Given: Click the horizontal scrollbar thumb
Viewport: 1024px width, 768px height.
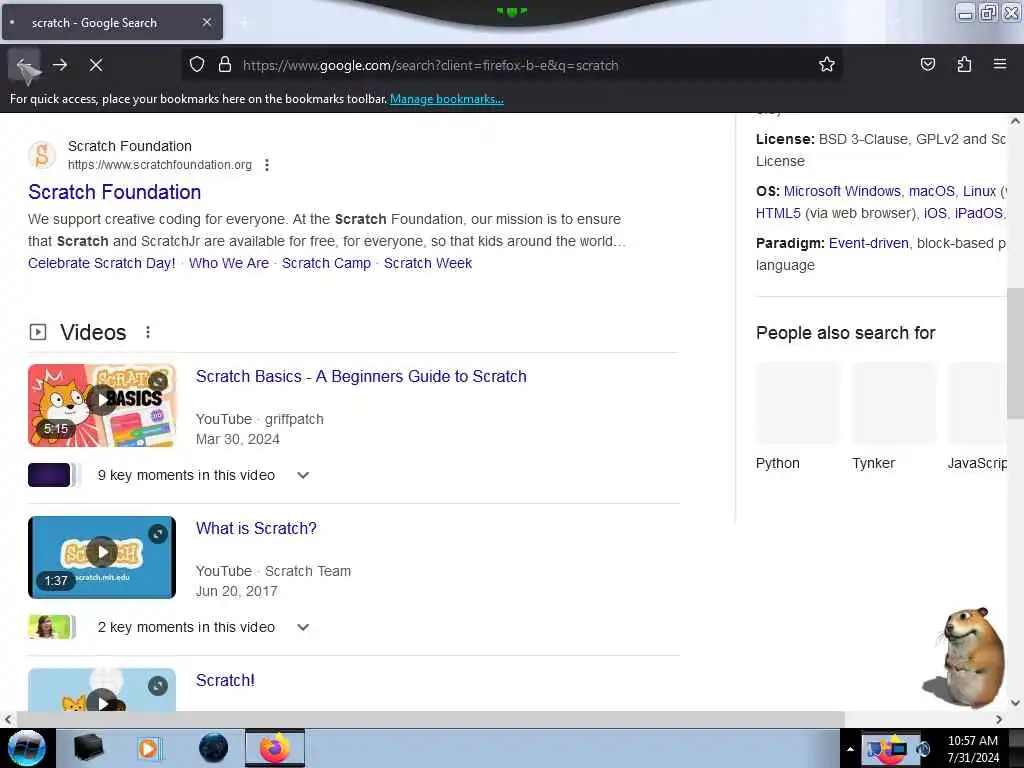Looking at the screenshot, I should point(430,719).
